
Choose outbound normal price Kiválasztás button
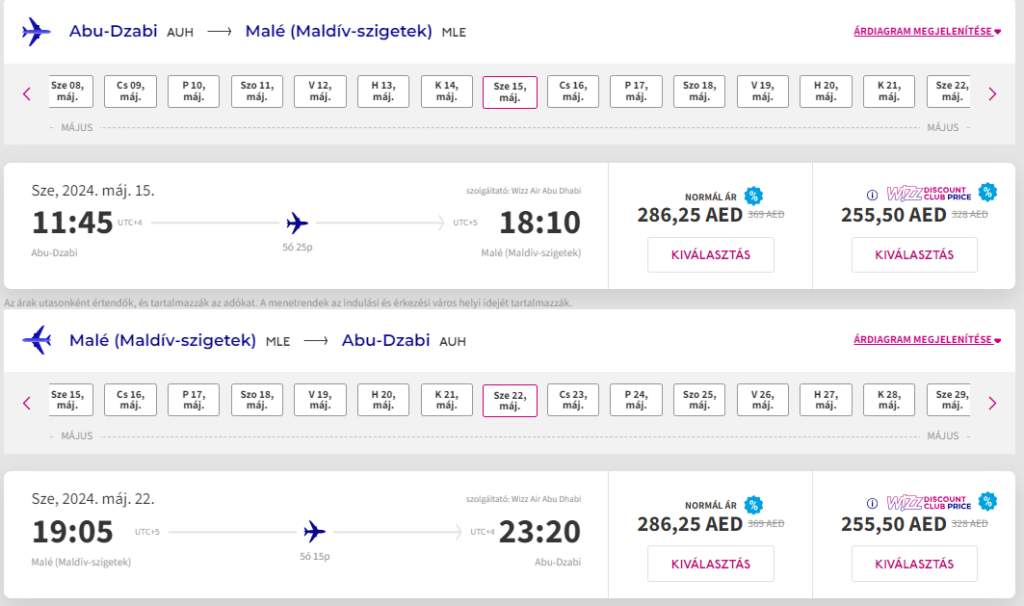pyautogui.click(x=711, y=255)
